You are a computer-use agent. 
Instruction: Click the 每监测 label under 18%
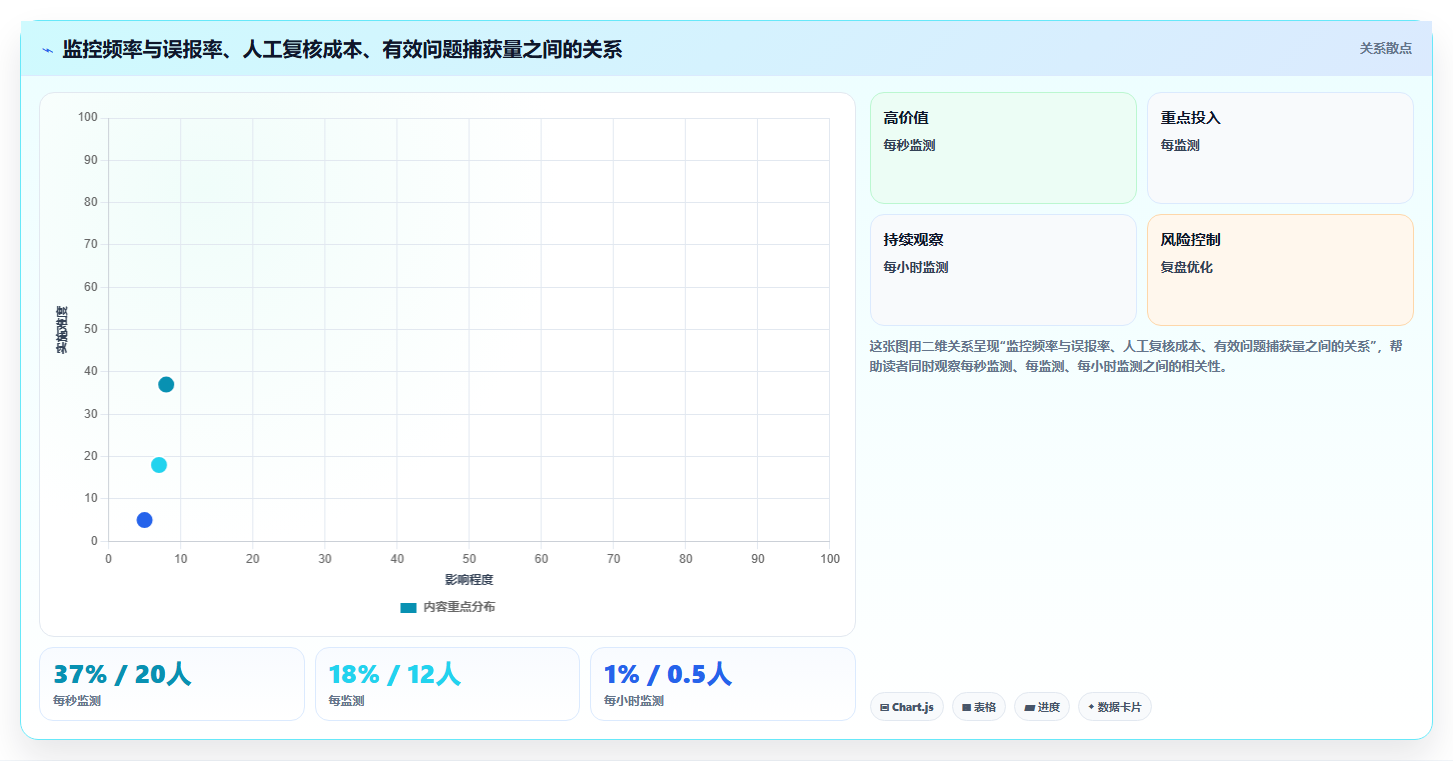click(x=346, y=701)
